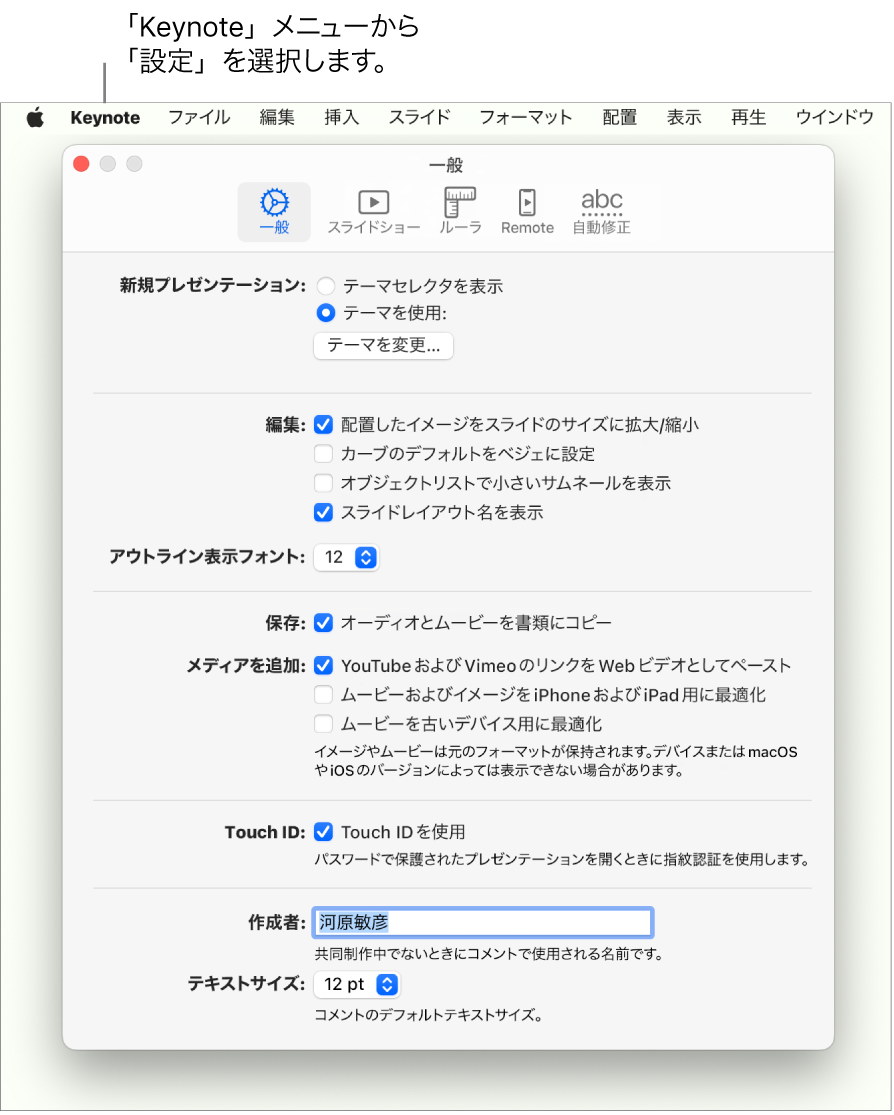Image resolution: width=894 pixels, height=1115 pixels.
Task: Open the Remote device icon pane
Action: (x=527, y=212)
